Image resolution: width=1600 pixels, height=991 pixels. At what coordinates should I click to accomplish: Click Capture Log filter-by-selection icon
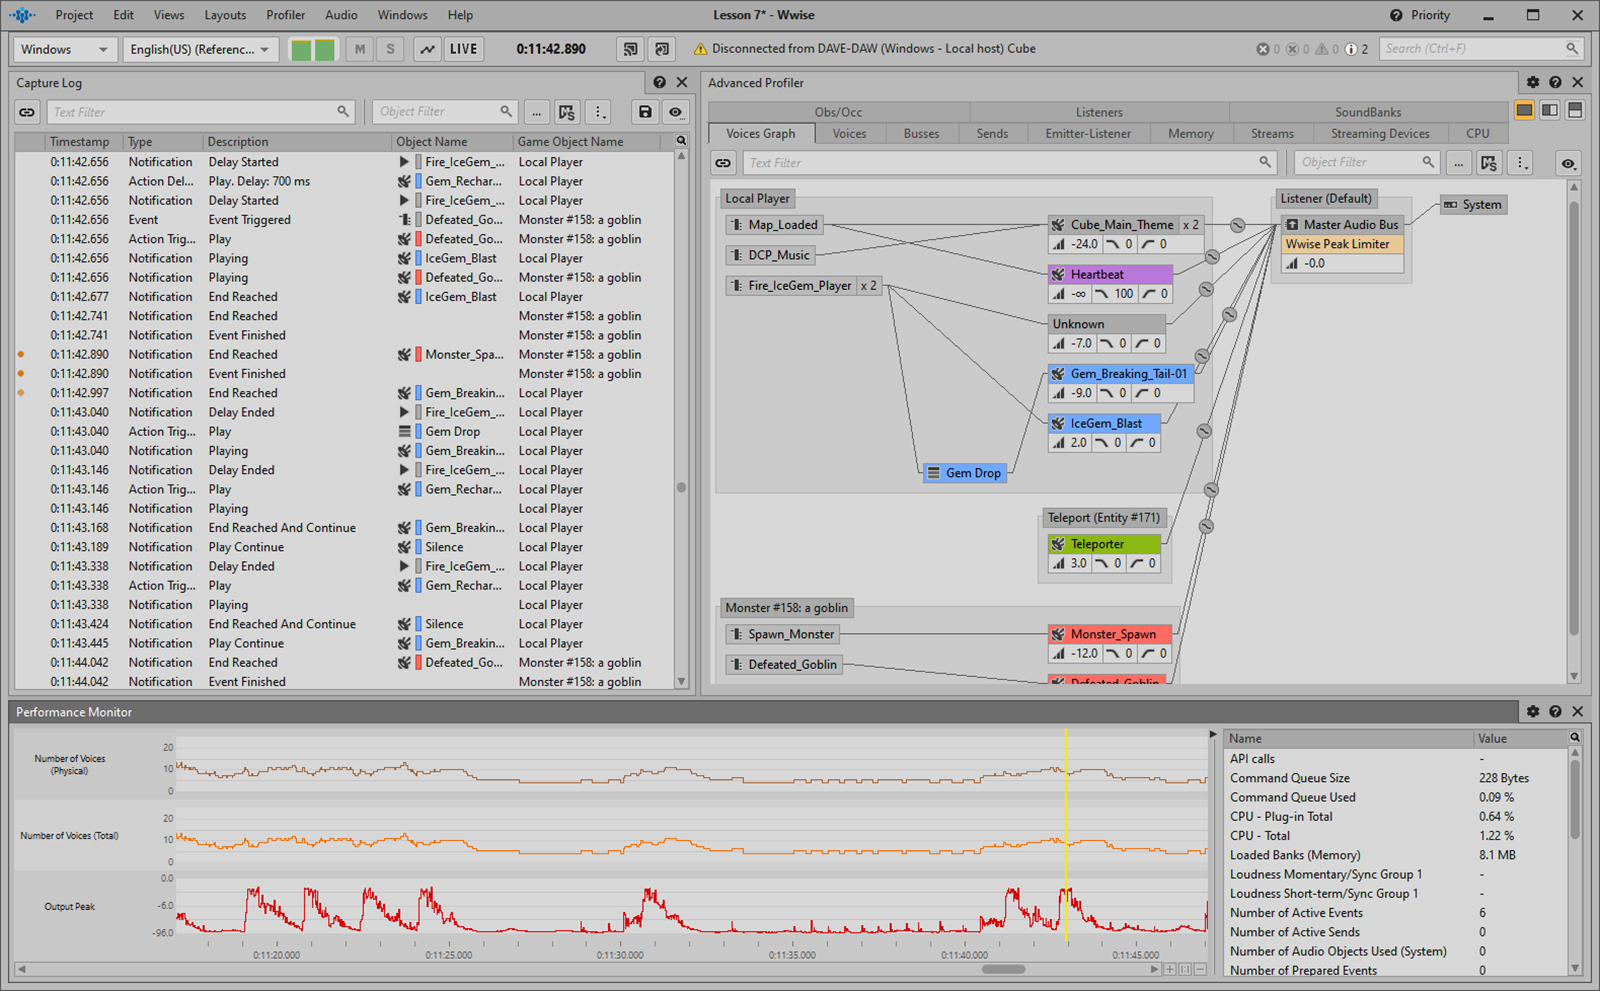click(567, 112)
